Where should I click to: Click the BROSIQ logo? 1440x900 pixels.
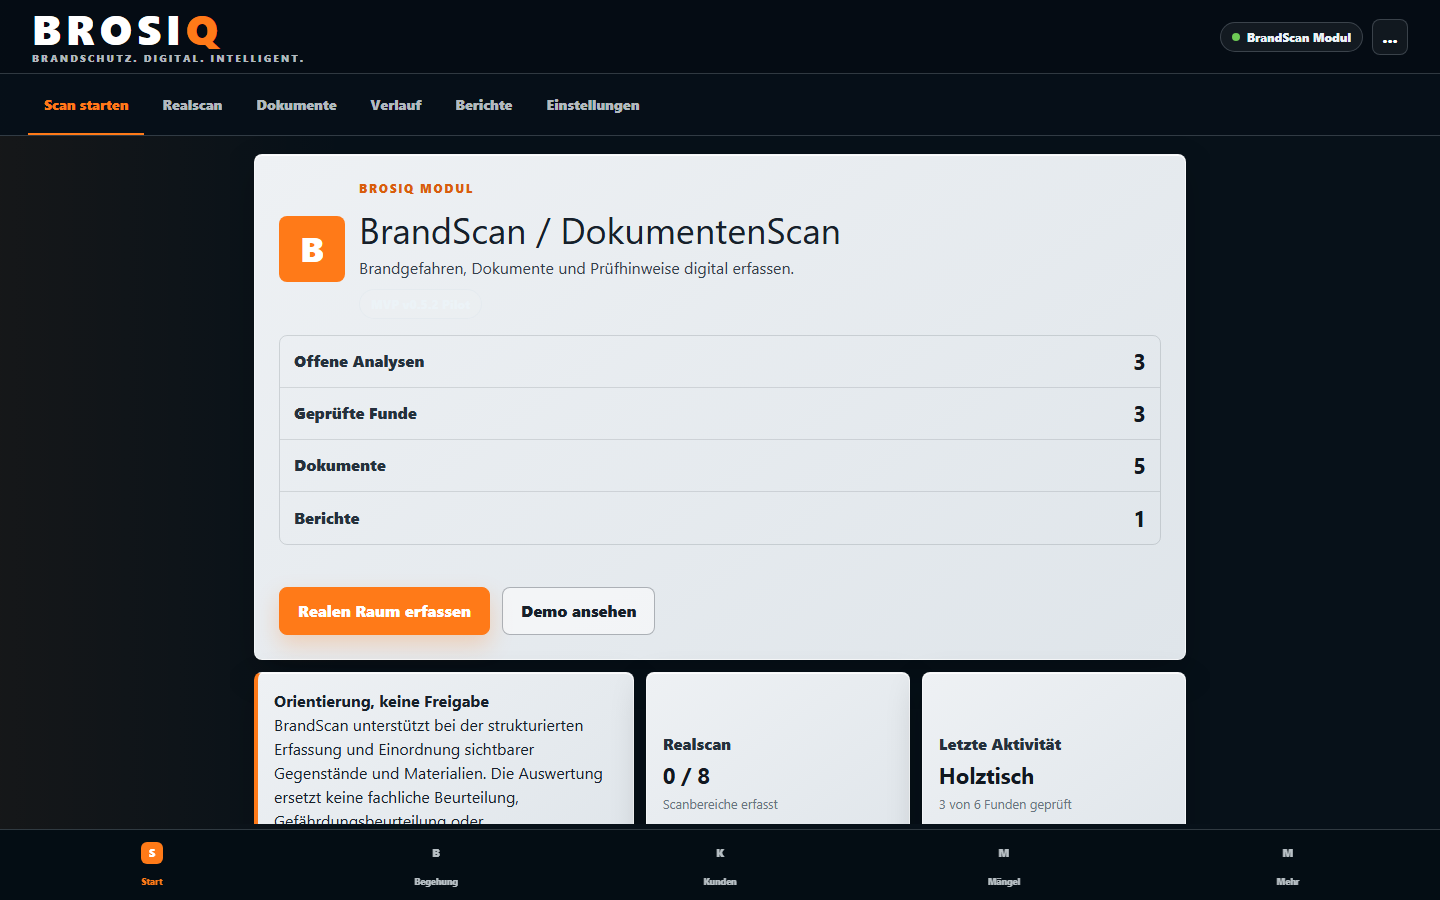[x=127, y=31]
